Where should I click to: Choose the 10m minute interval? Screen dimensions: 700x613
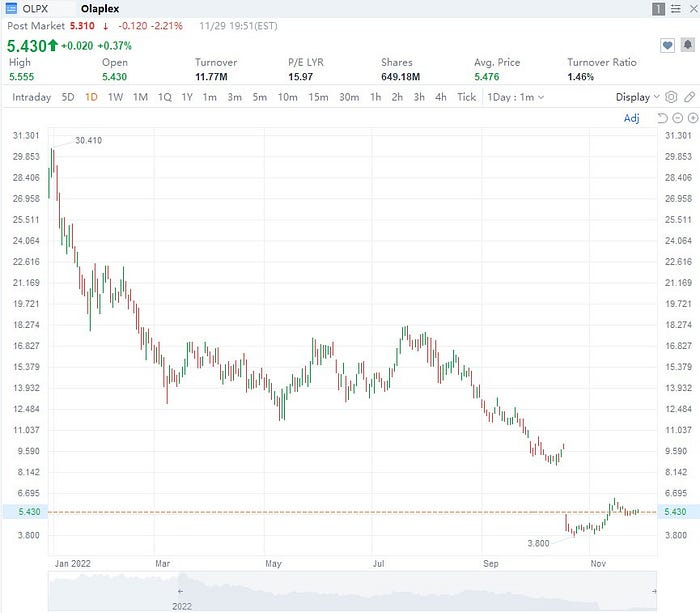click(x=288, y=97)
